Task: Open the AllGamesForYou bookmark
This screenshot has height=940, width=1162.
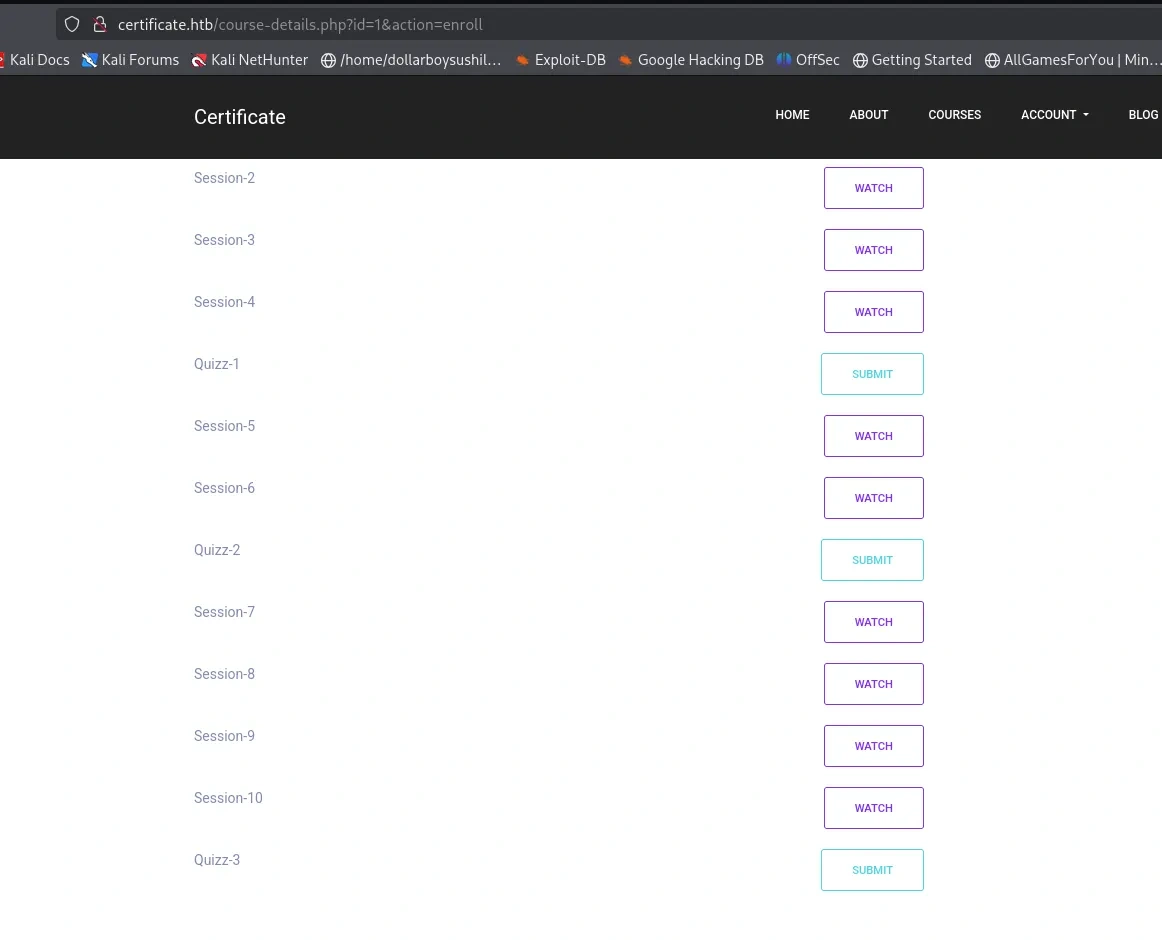Action: point(1072,60)
